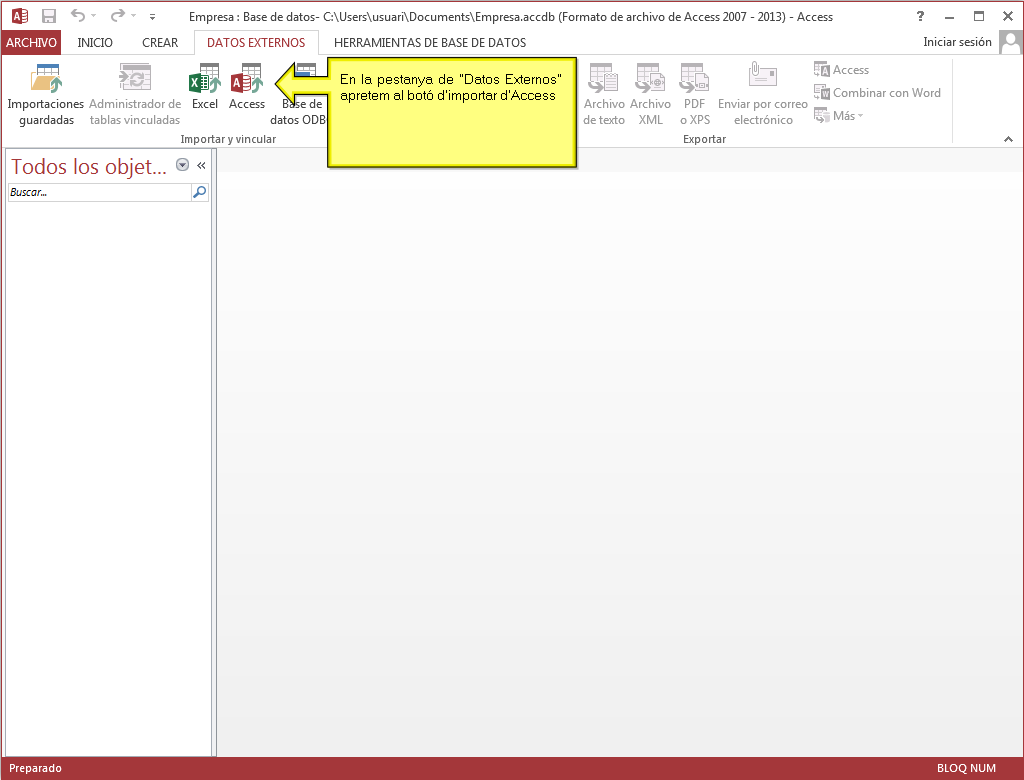This screenshot has height=780, width=1024.
Task: Select the DATOS EXTERNOS tab
Action: (x=256, y=42)
